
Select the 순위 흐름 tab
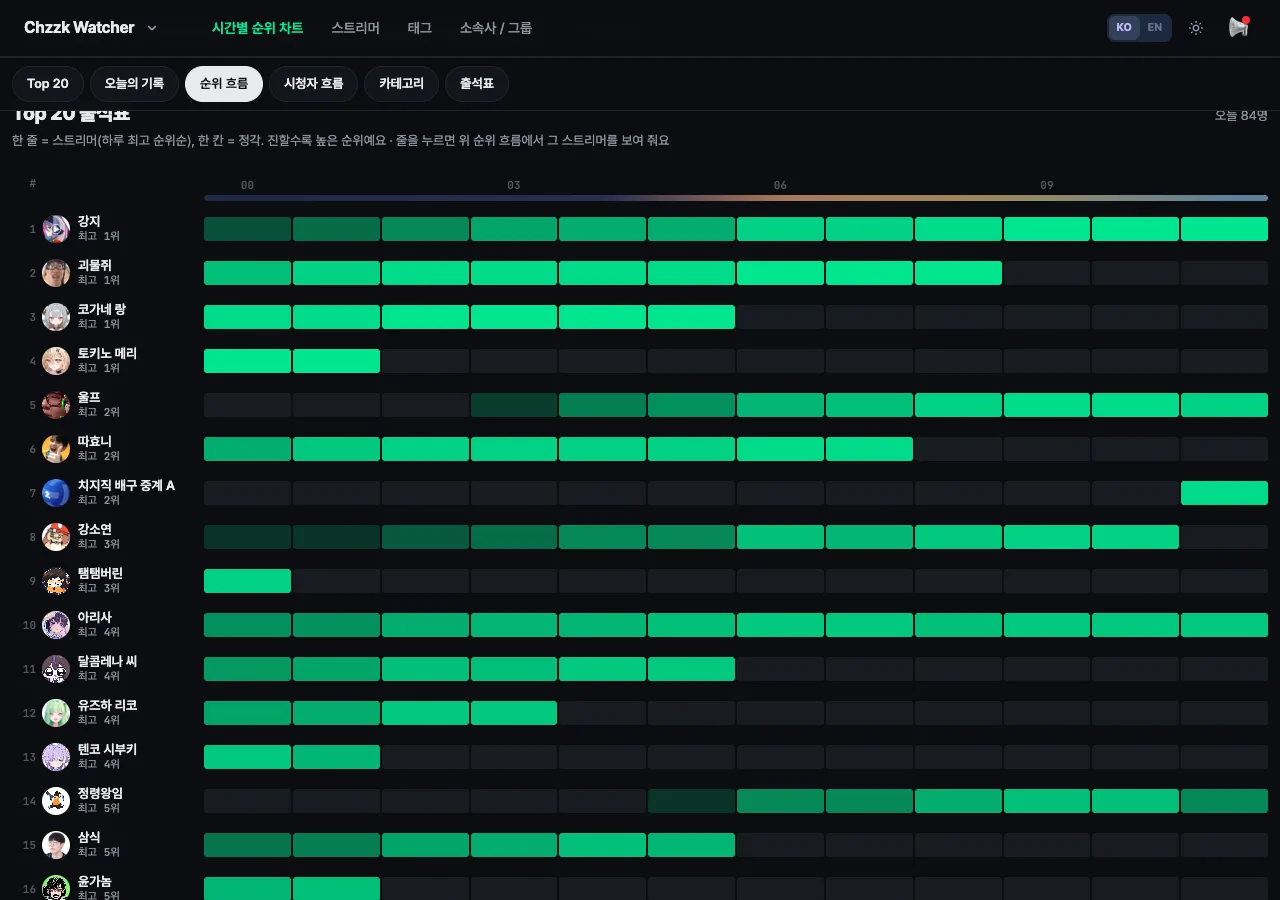pyautogui.click(x=224, y=84)
